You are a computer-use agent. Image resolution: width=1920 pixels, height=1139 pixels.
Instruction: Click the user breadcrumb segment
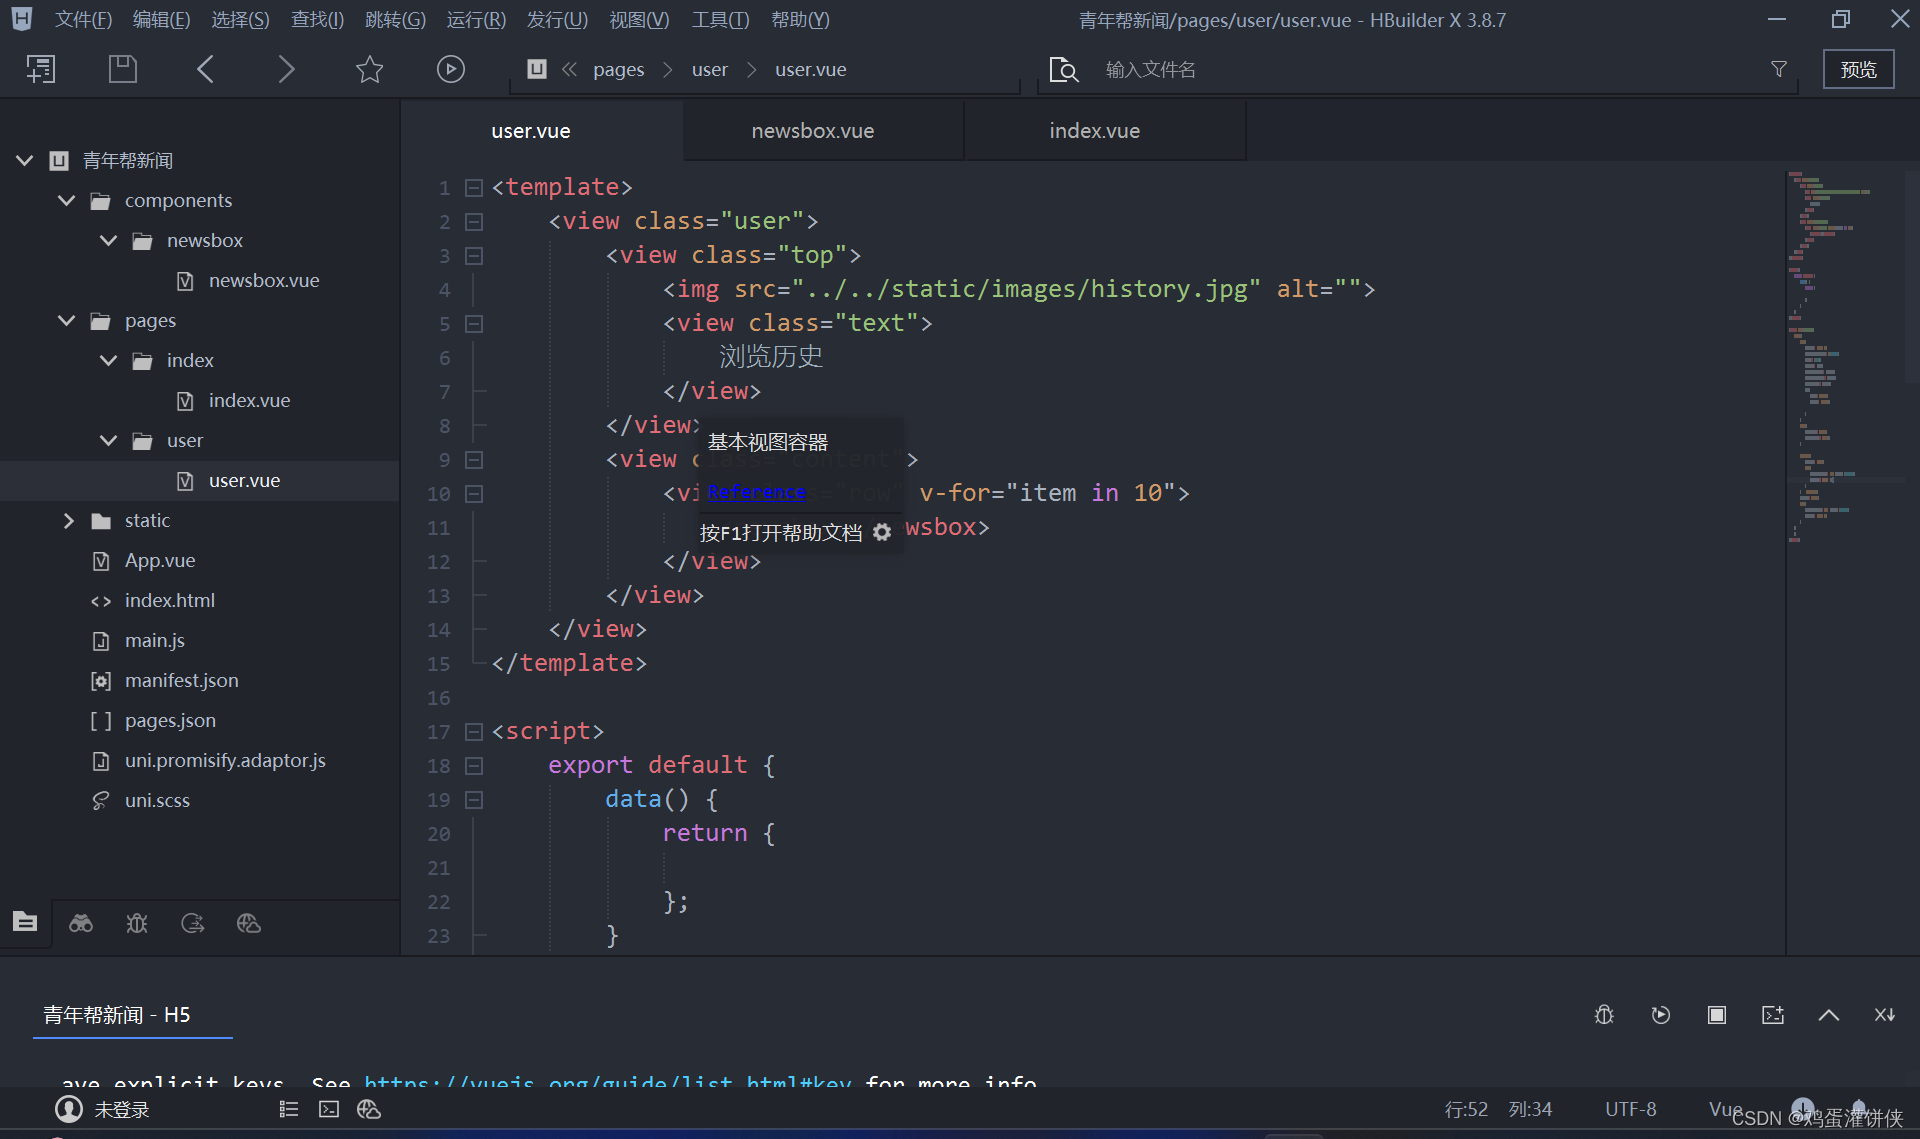(x=709, y=69)
